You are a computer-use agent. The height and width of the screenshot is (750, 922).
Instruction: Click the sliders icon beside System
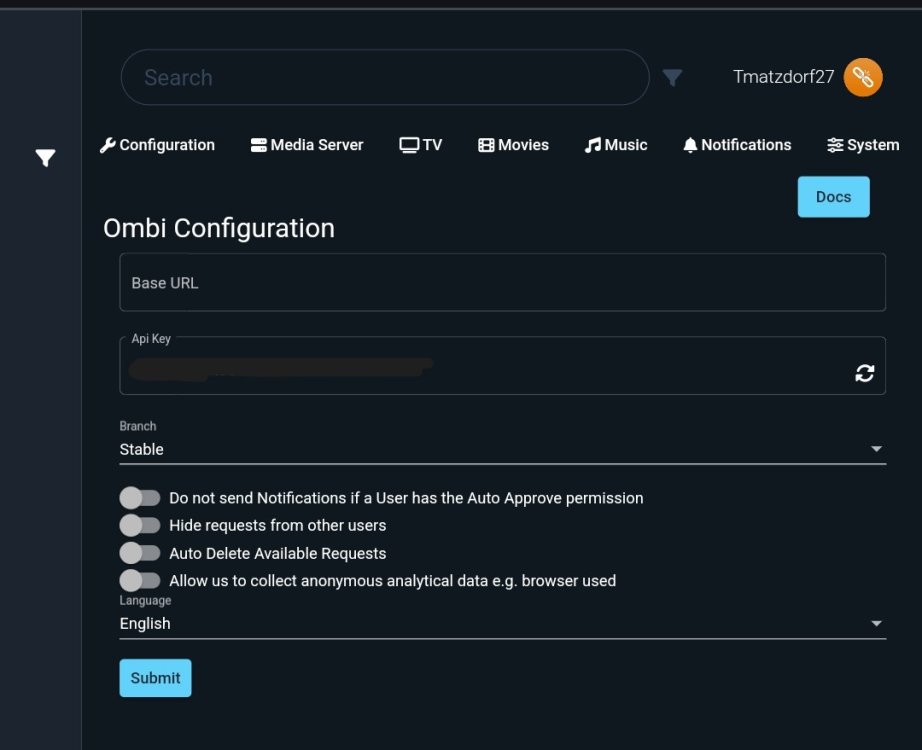[x=835, y=145]
